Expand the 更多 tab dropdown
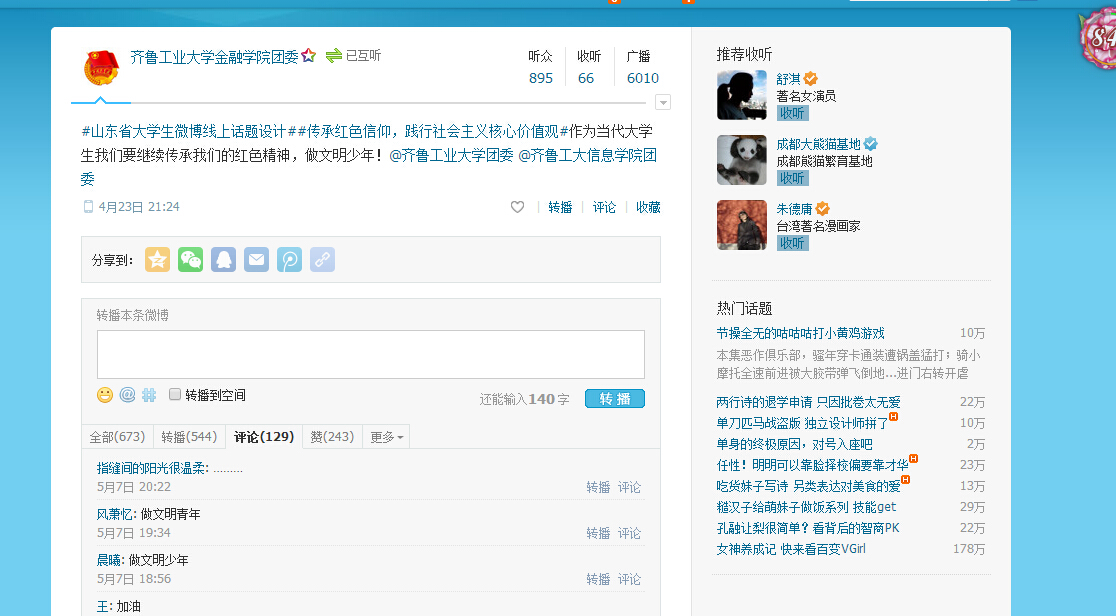Viewport: 1116px width, 616px height. [x=386, y=437]
